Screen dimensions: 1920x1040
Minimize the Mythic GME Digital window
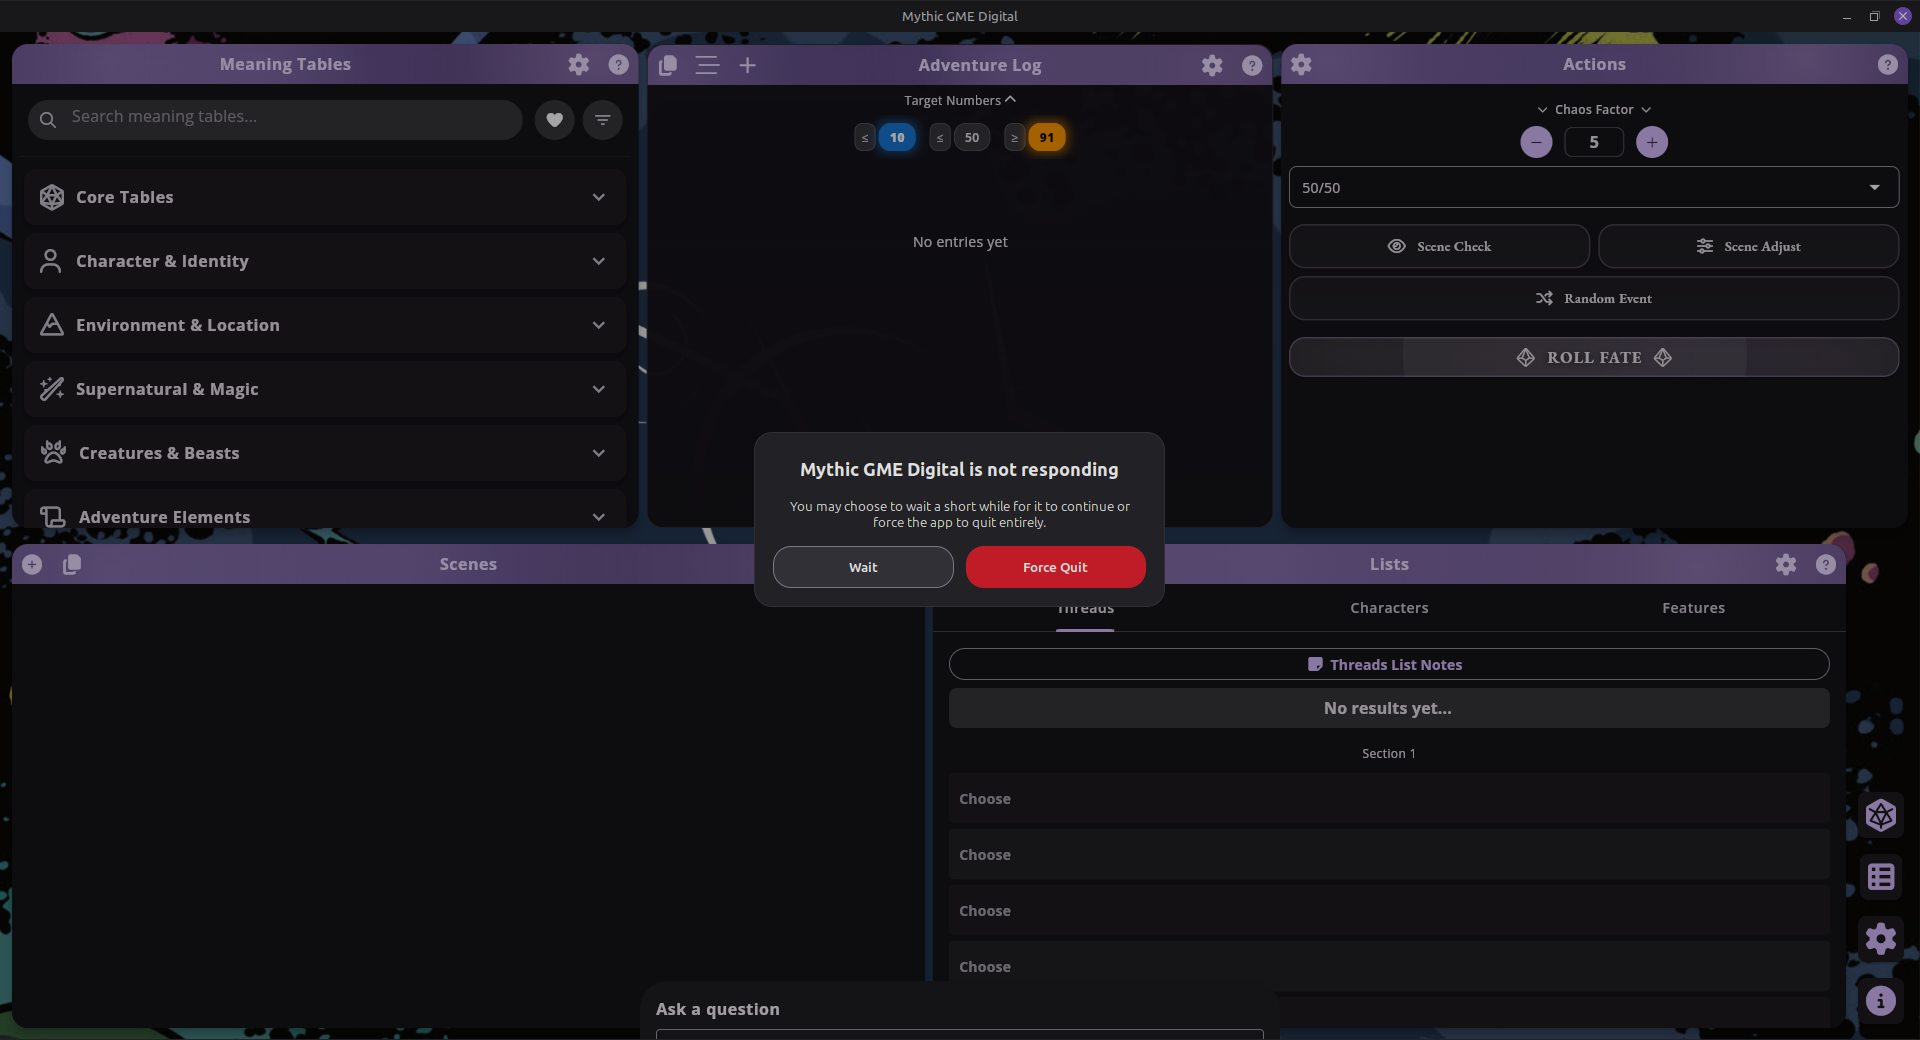click(1846, 17)
